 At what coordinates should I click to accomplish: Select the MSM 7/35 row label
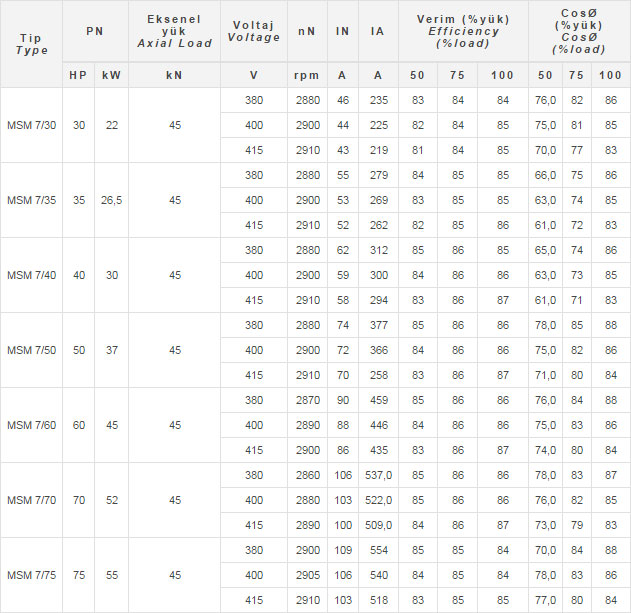pos(31,200)
